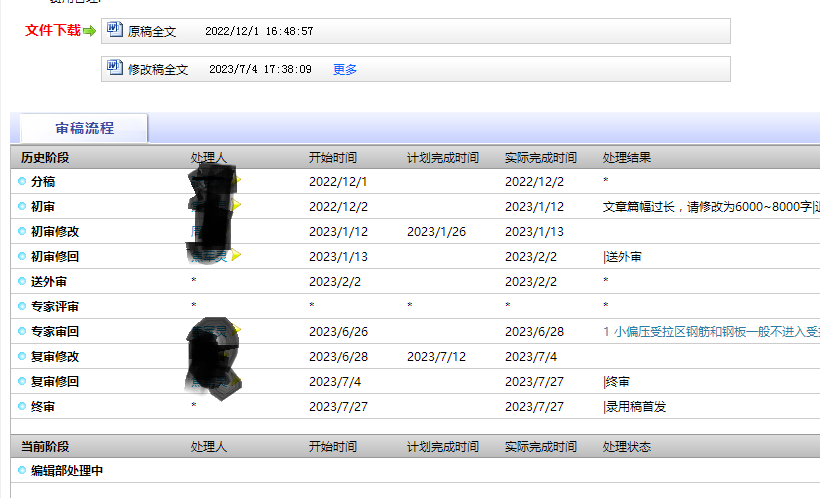Viewport: 820px width, 498px height.
Task: Open the 专家审回 review comment text
Action: click(x=710, y=331)
